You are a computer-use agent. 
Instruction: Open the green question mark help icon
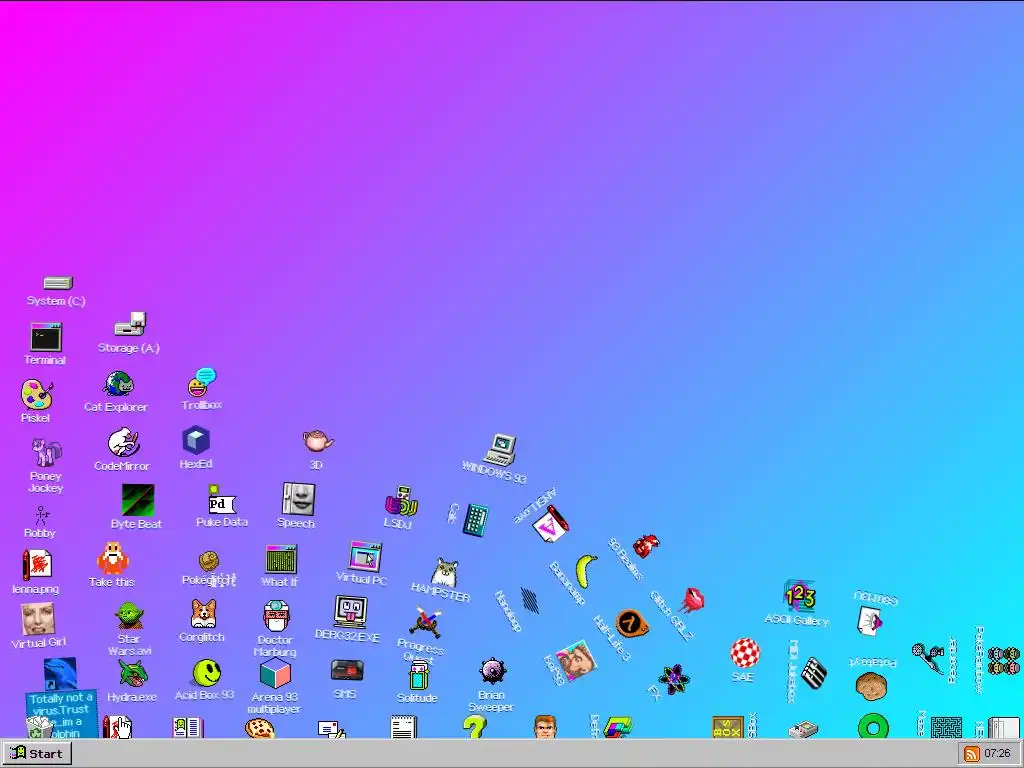coord(475,727)
